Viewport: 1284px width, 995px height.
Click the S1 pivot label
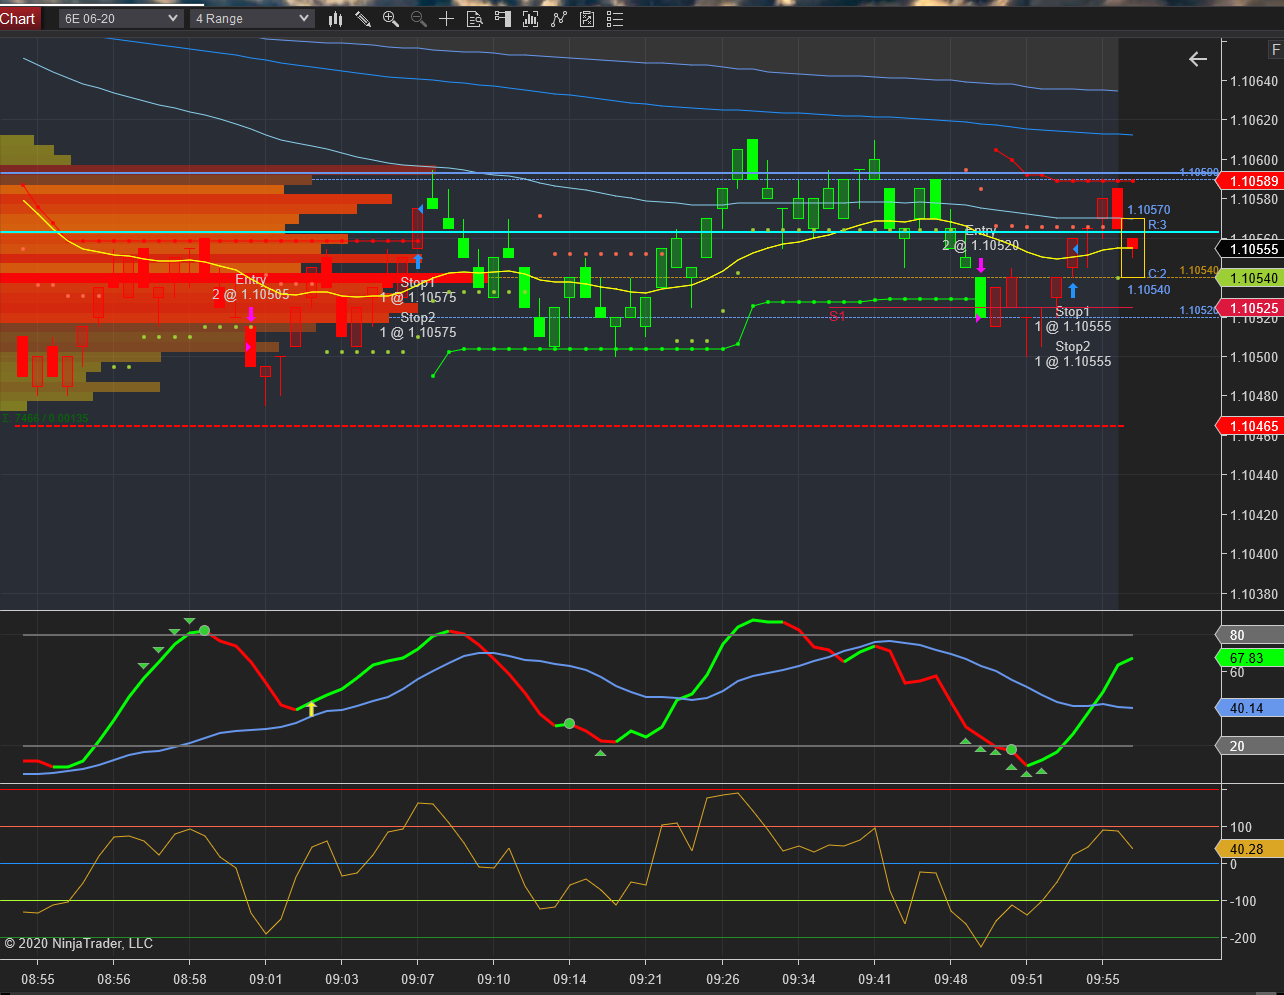coord(837,315)
